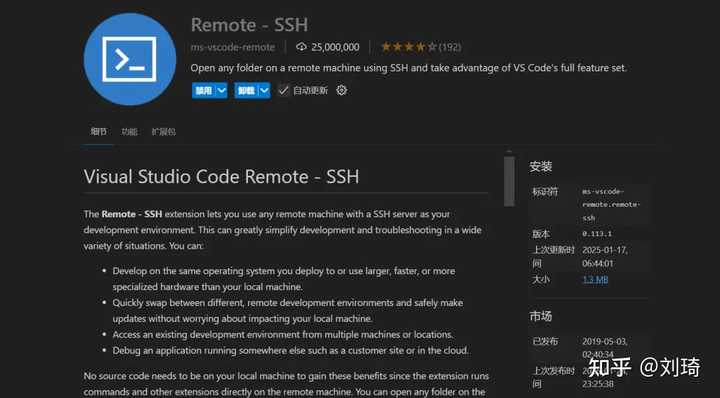Click the 已发布 published label
The height and width of the screenshot is (398, 720).
(545, 342)
